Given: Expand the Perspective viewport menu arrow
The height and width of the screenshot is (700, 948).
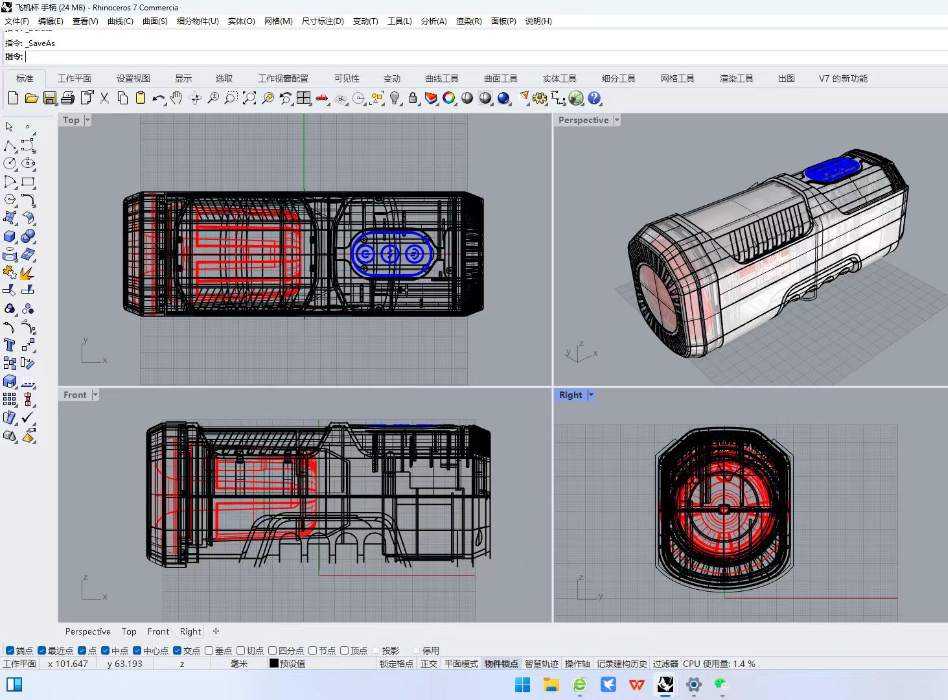Looking at the screenshot, I should pyautogui.click(x=616, y=120).
